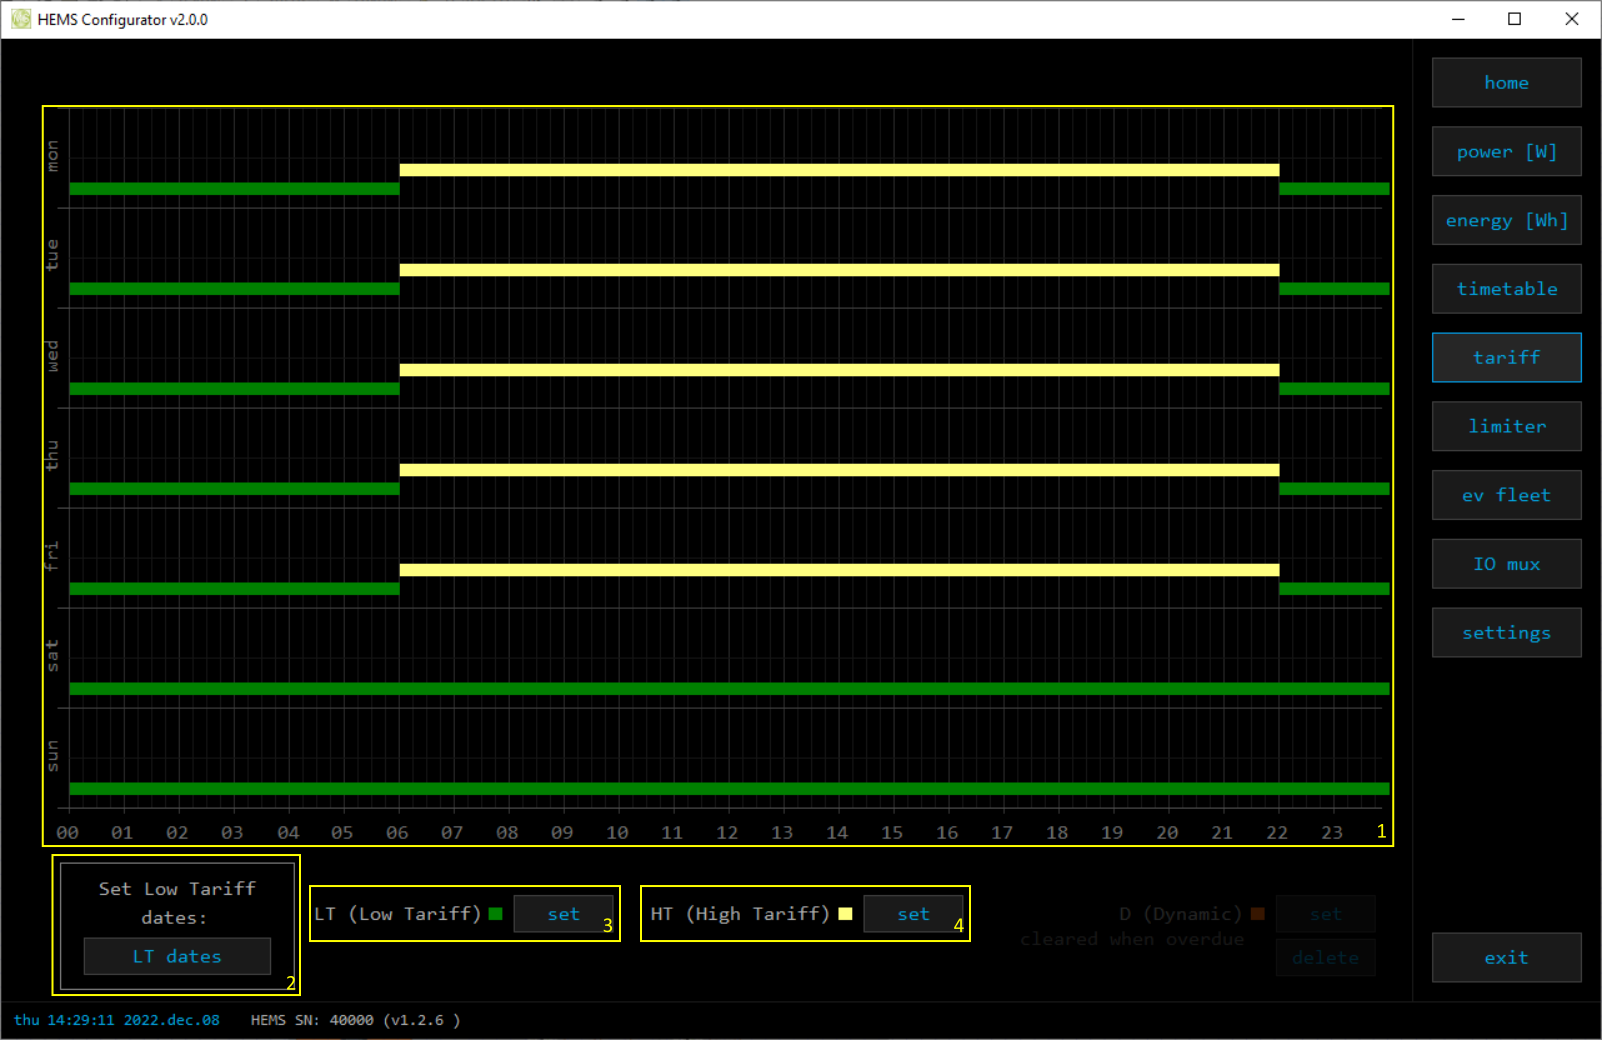Click the HEMS Configurator app icon in title bar
The width and height of the screenshot is (1602, 1040).
coord(21,19)
